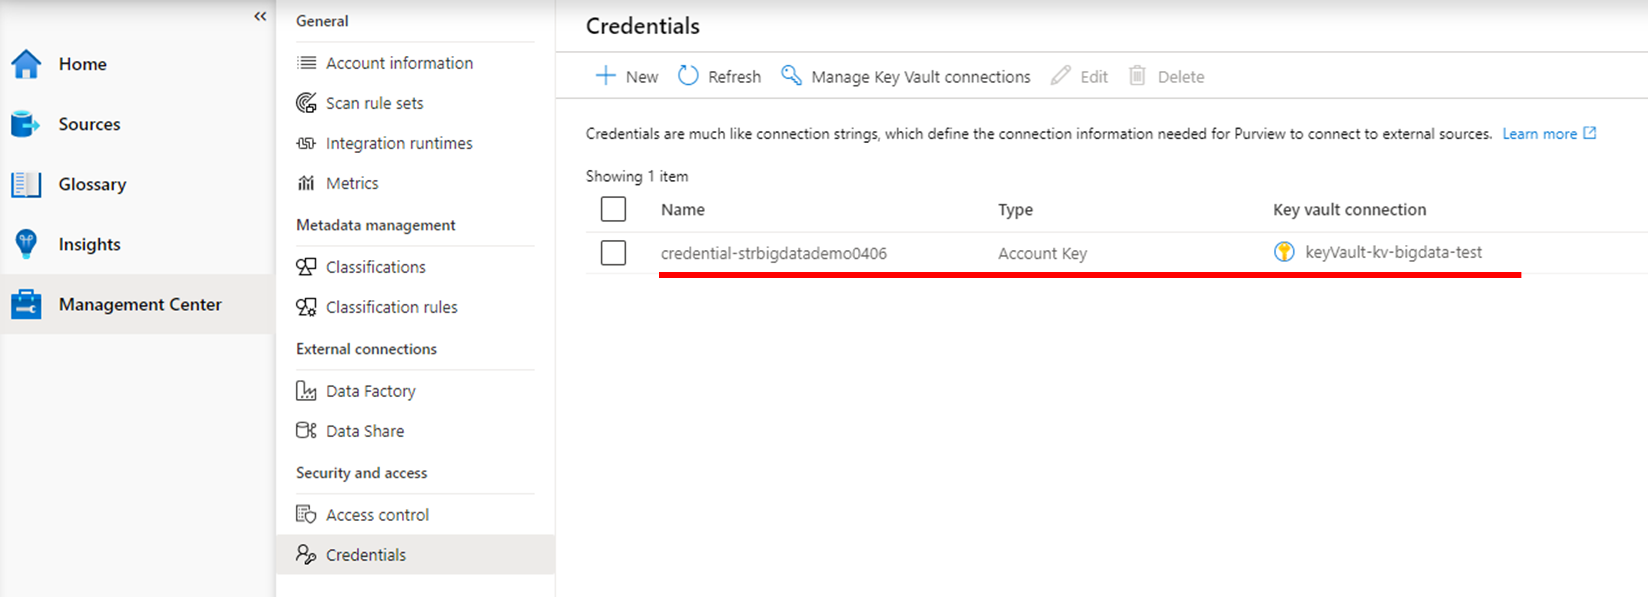Click the Access control icon

tap(306, 515)
